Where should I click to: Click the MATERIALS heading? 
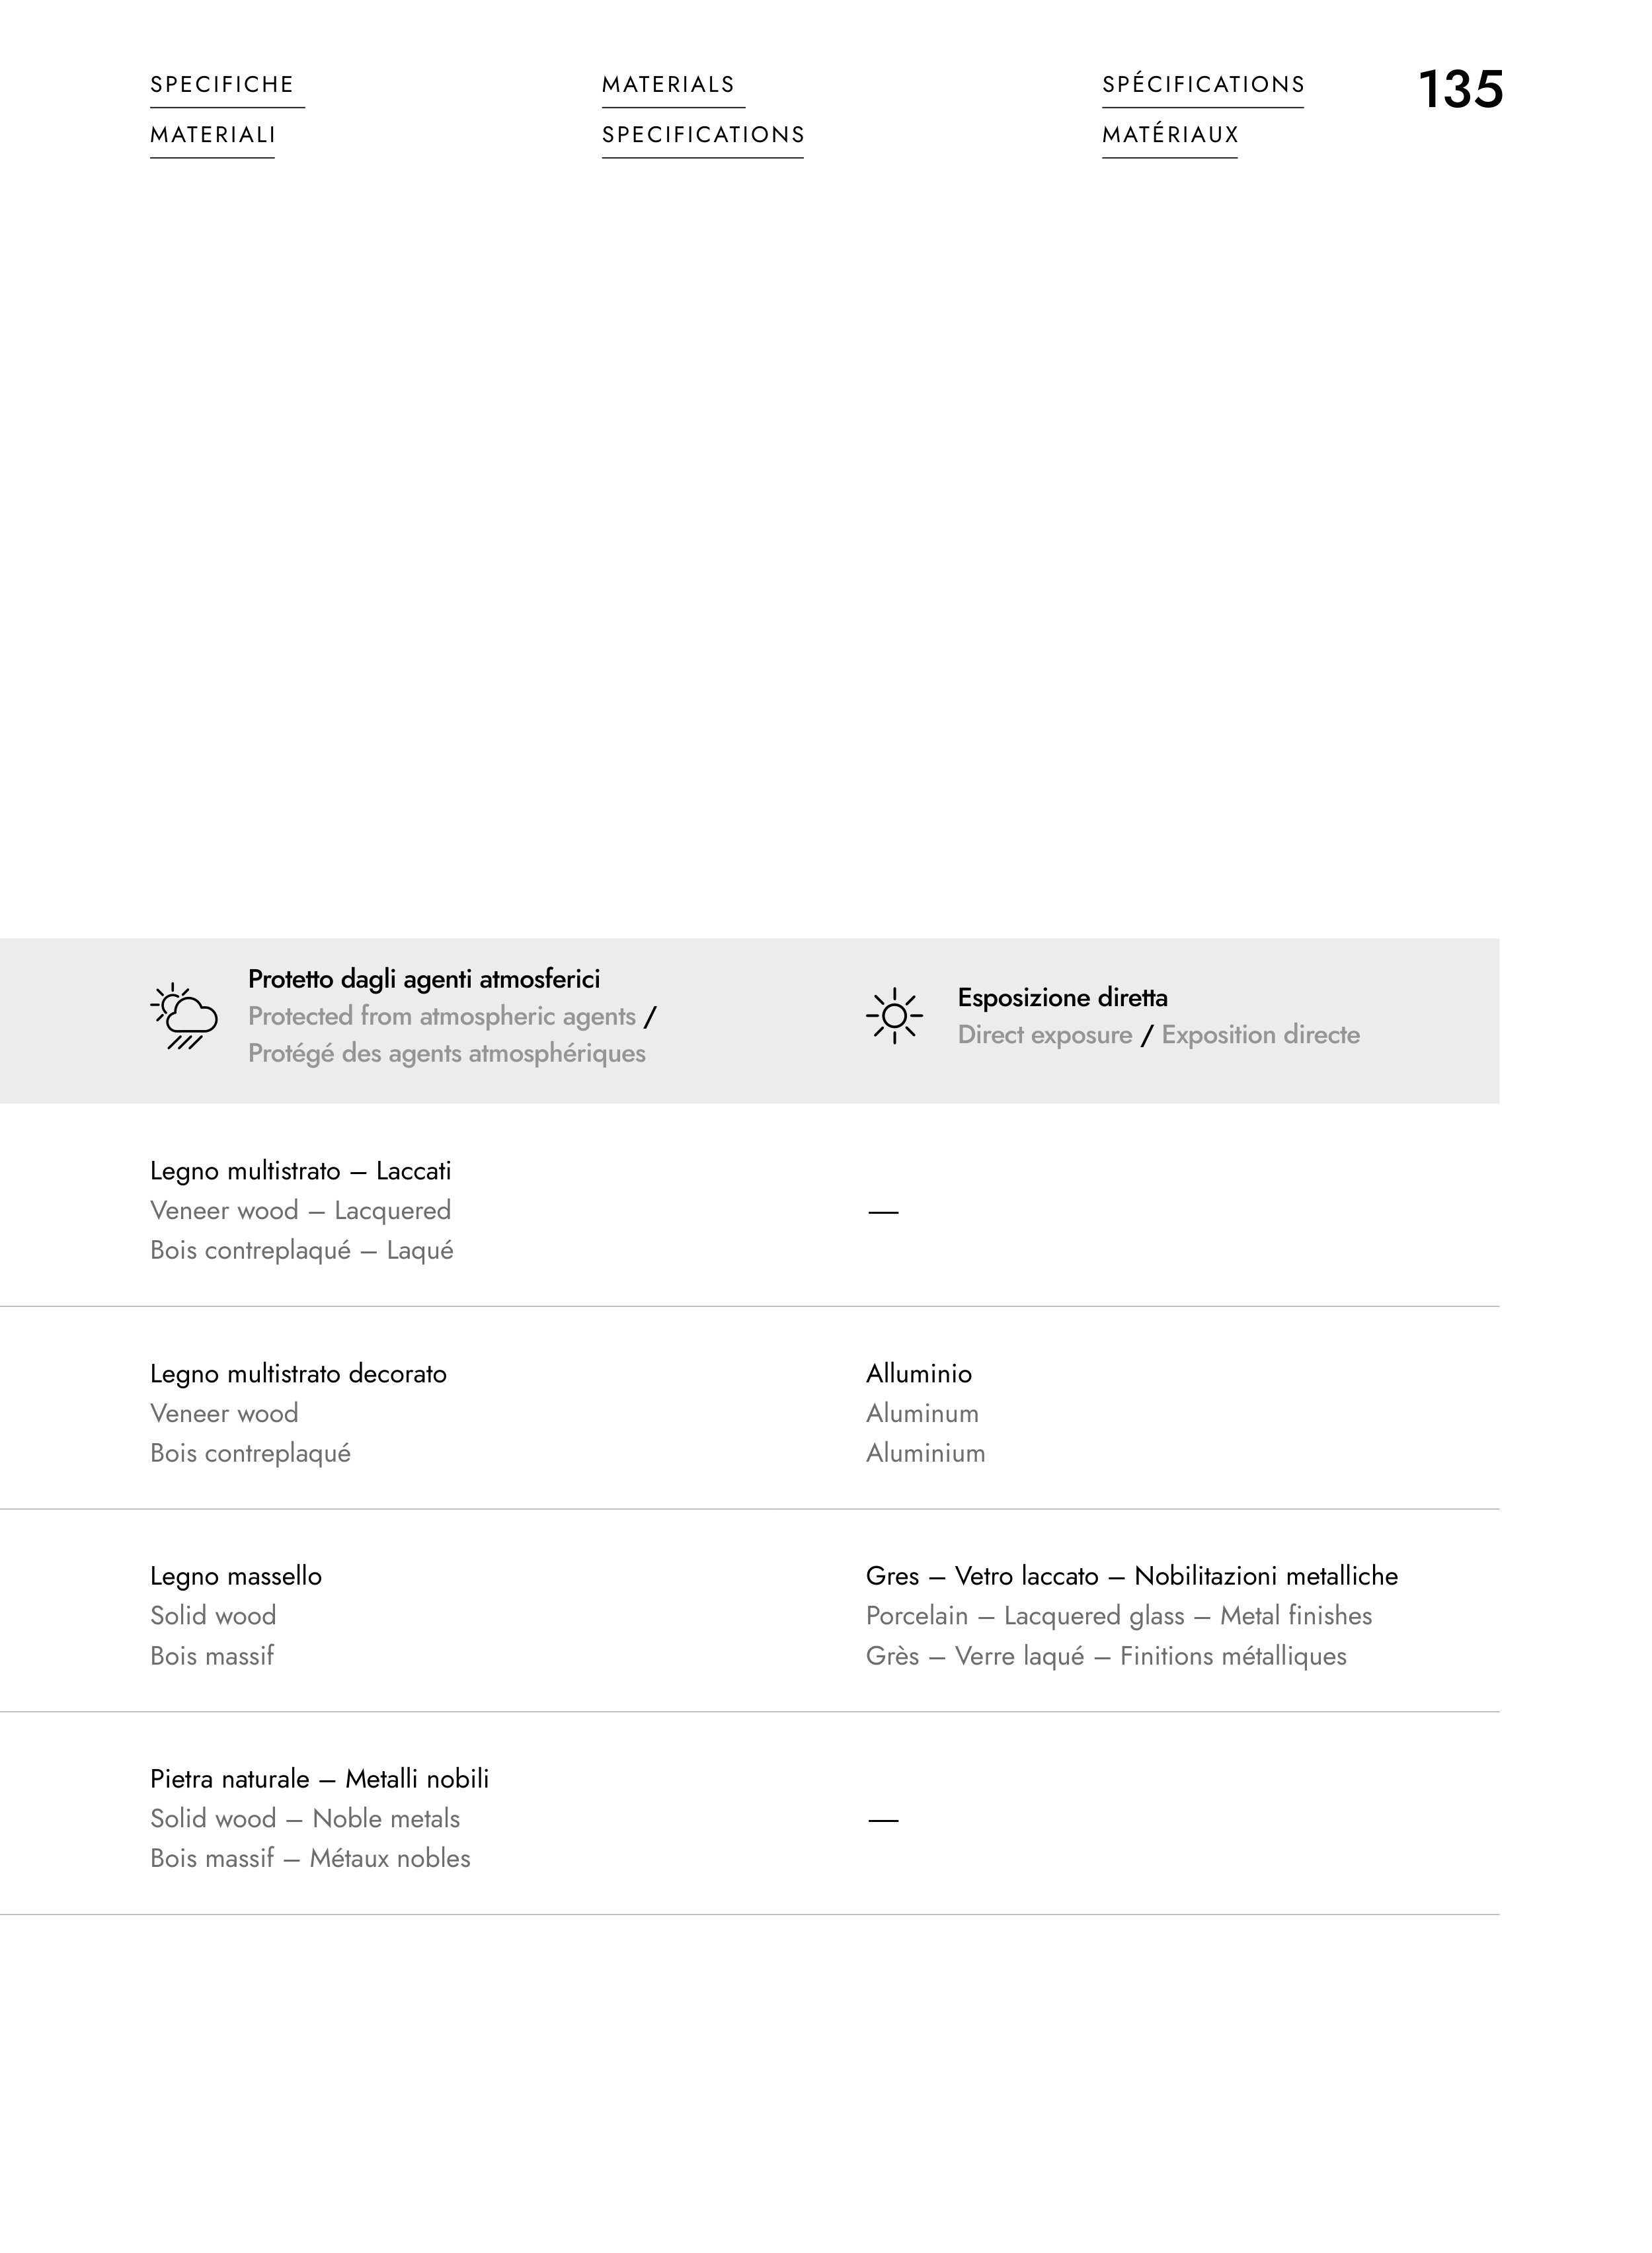(668, 85)
